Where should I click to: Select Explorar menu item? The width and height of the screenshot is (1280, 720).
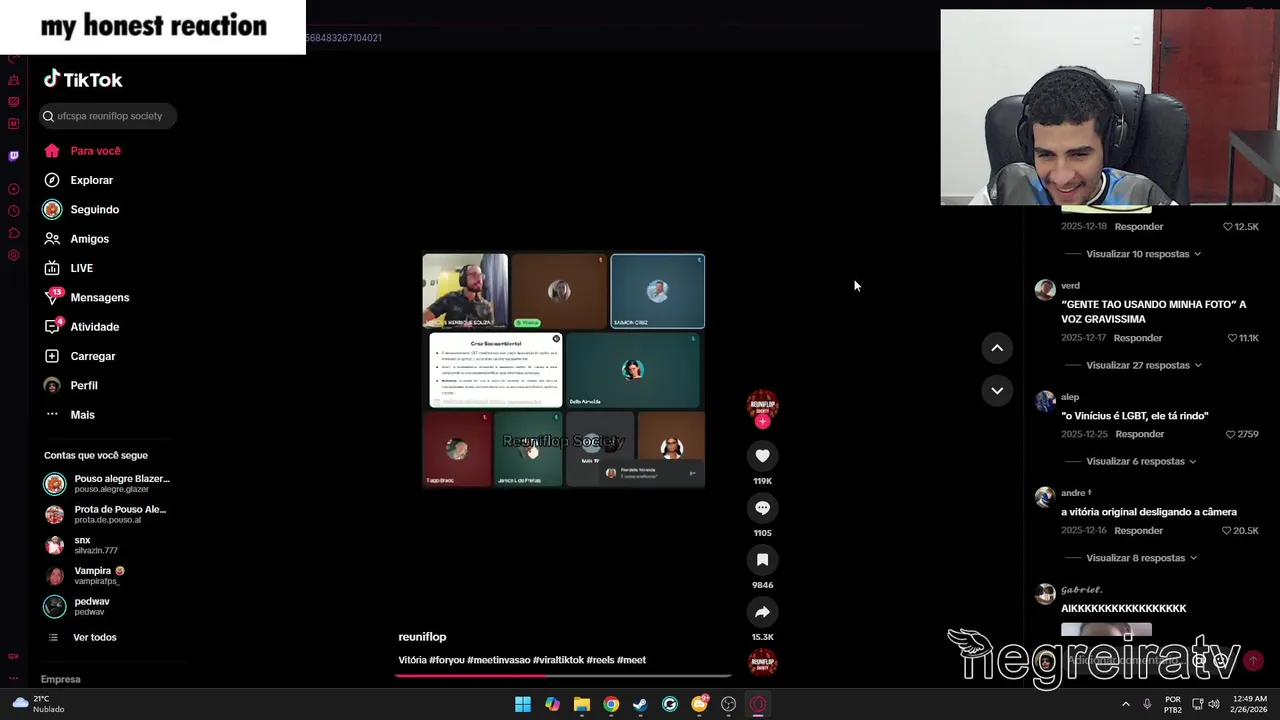(x=92, y=180)
